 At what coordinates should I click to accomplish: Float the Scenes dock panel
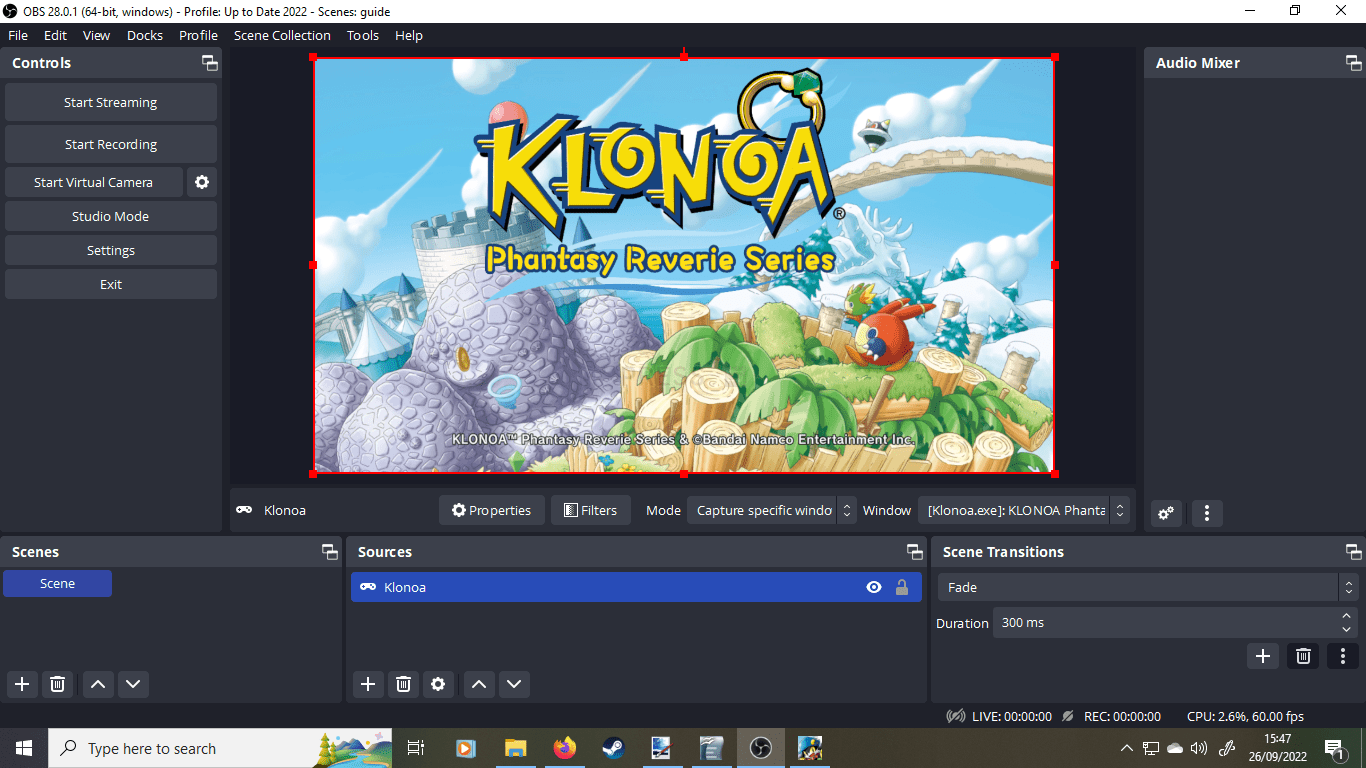pos(329,552)
